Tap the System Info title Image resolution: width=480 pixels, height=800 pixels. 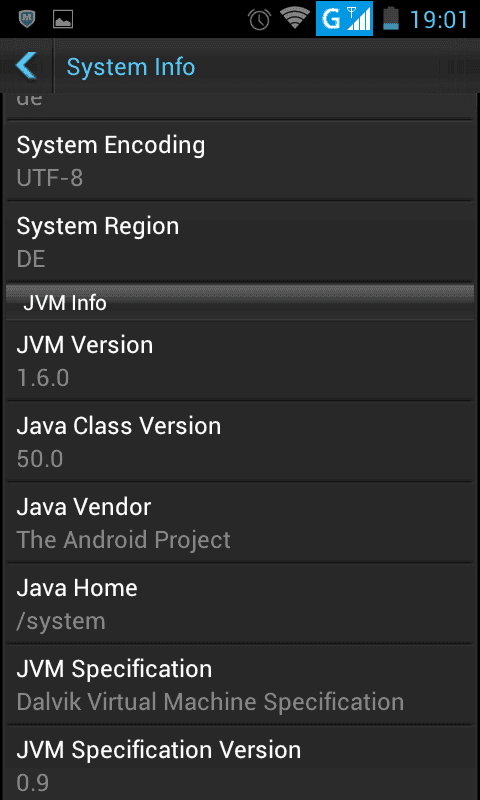[x=131, y=67]
